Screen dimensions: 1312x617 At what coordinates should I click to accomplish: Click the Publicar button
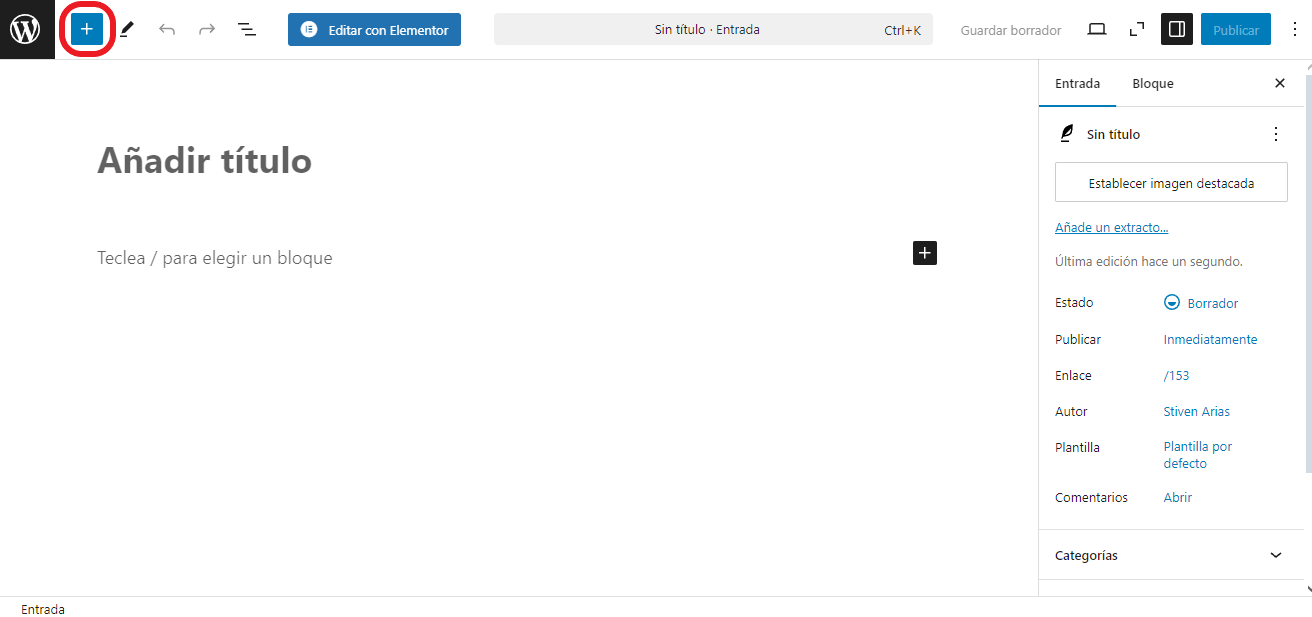tap(1235, 29)
